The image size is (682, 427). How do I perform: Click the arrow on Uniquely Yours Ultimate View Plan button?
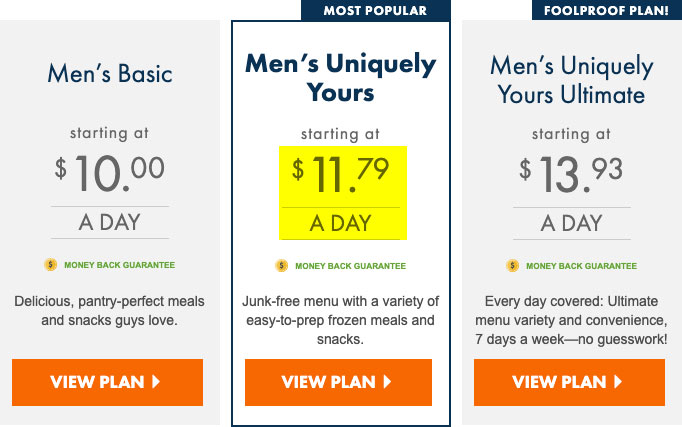(x=618, y=382)
